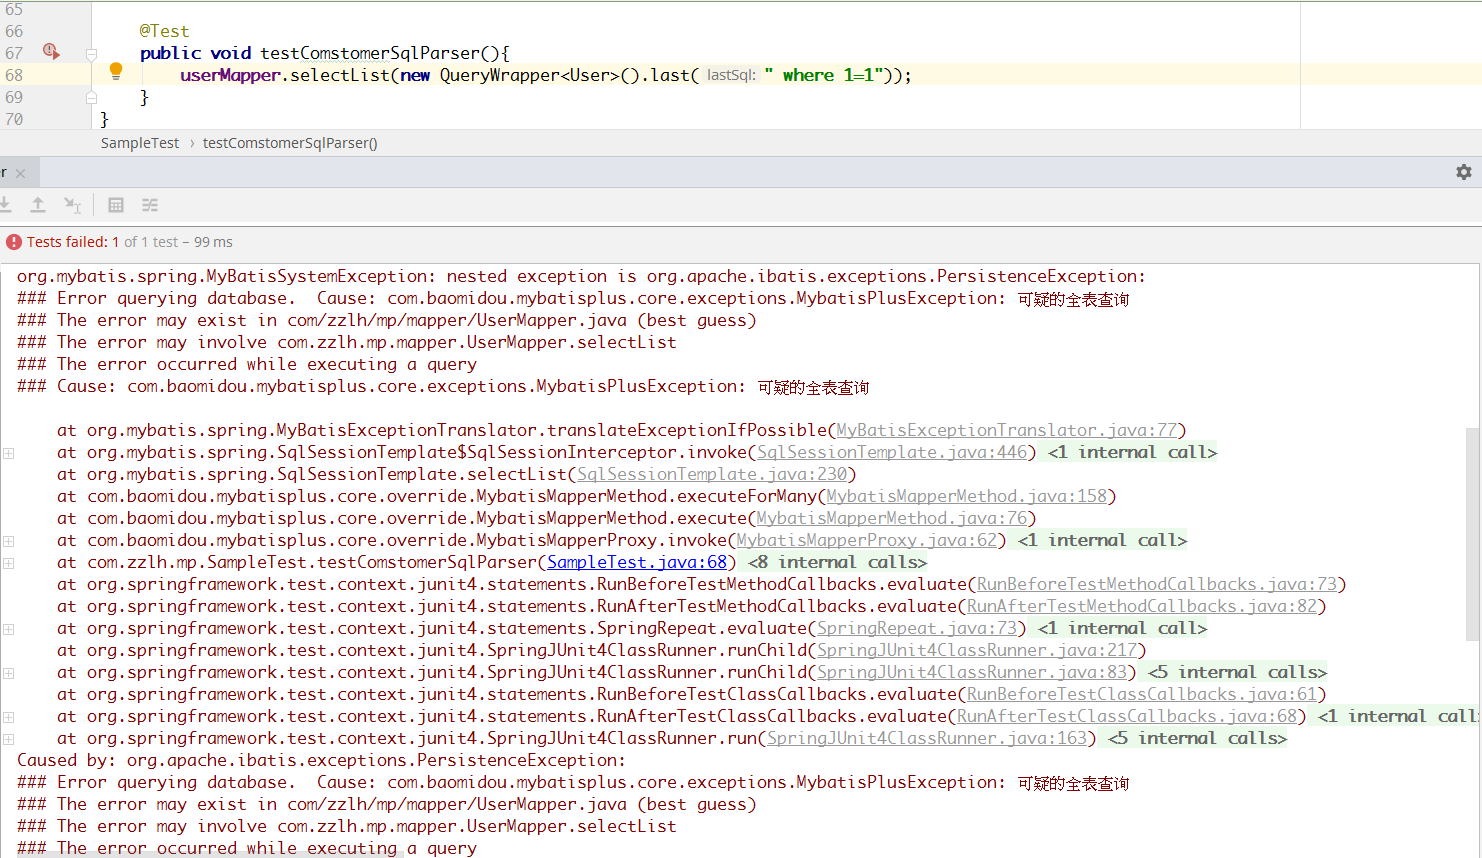
Task: Open the SpringRepeat.java:73 link
Action: [x=917, y=628]
